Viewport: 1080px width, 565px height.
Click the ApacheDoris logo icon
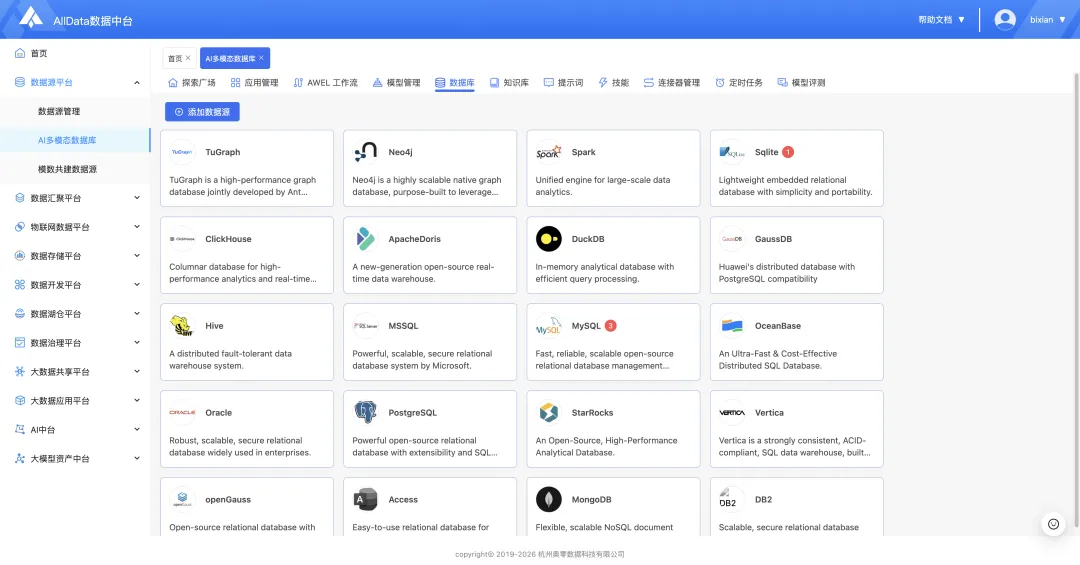pos(365,239)
